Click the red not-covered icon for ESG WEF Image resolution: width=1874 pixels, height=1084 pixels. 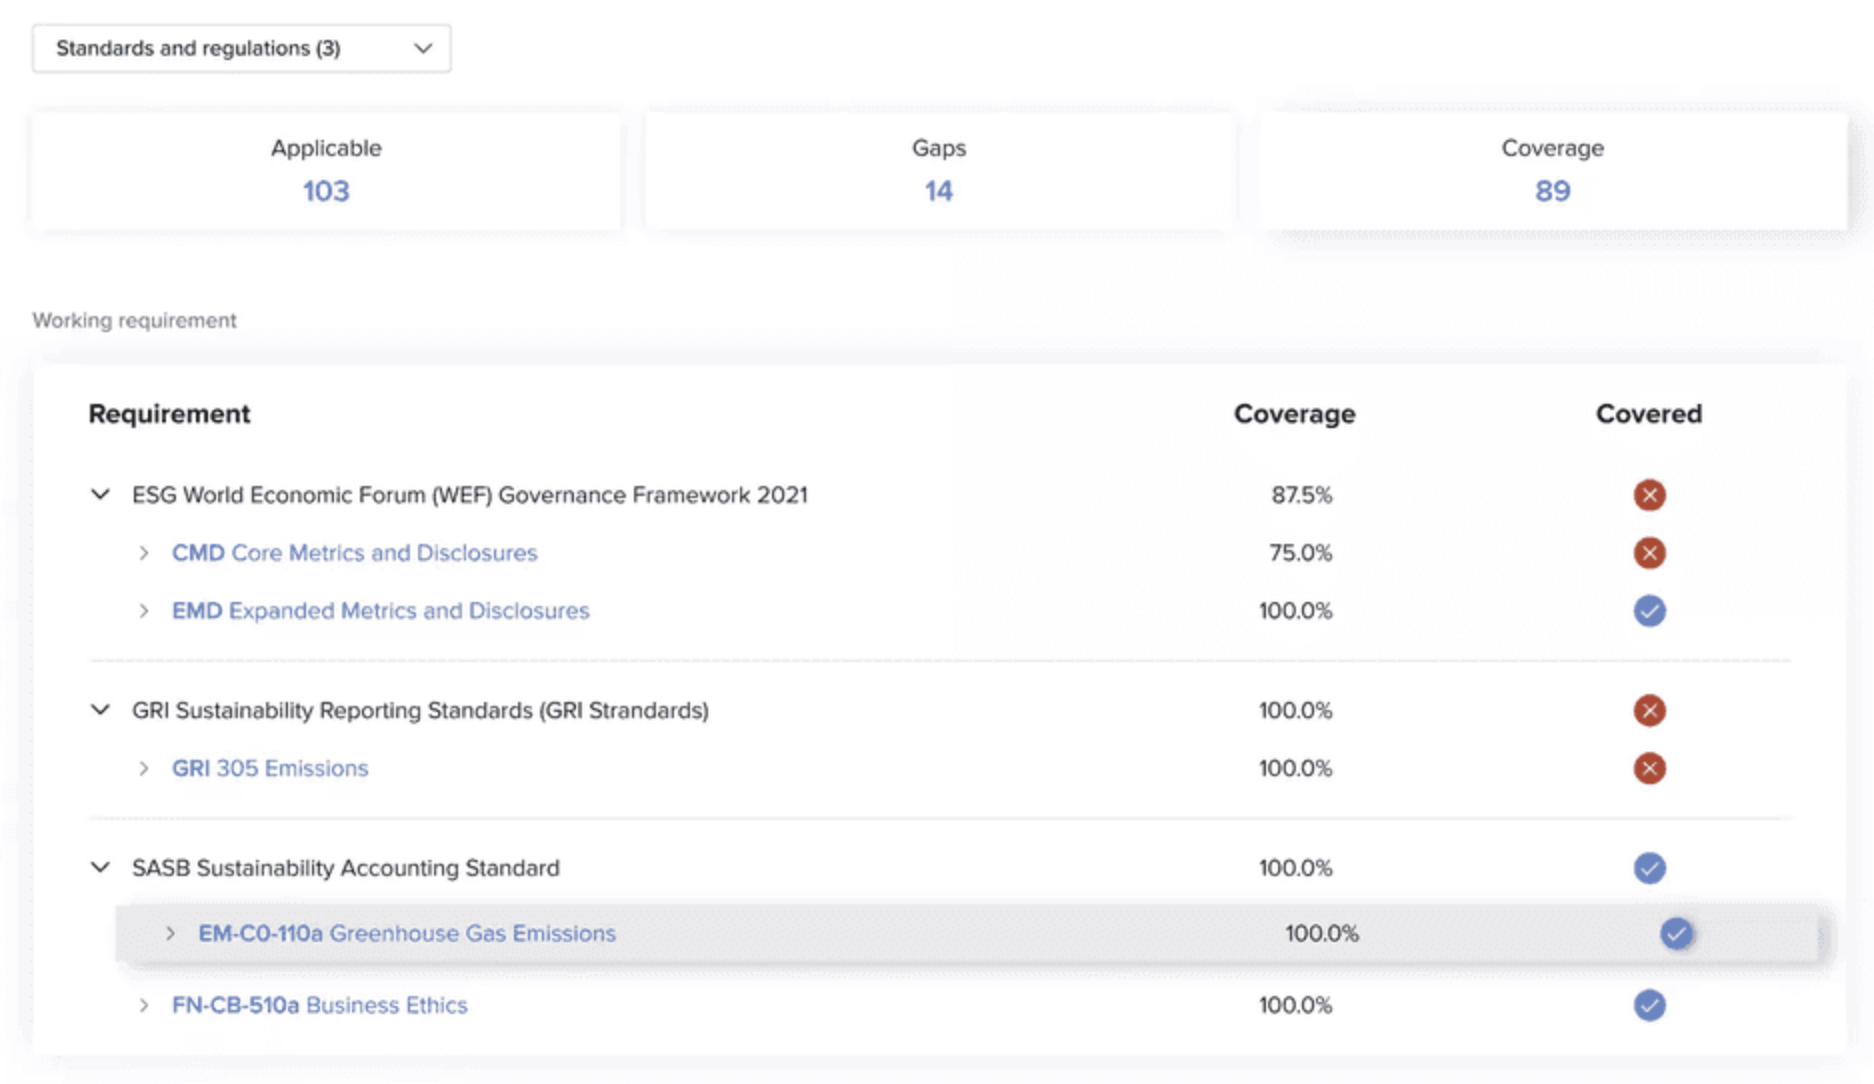pos(1649,495)
